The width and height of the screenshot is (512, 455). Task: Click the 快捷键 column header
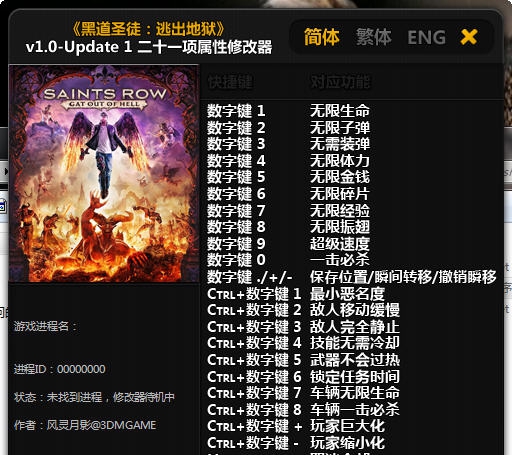pyautogui.click(x=230, y=82)
